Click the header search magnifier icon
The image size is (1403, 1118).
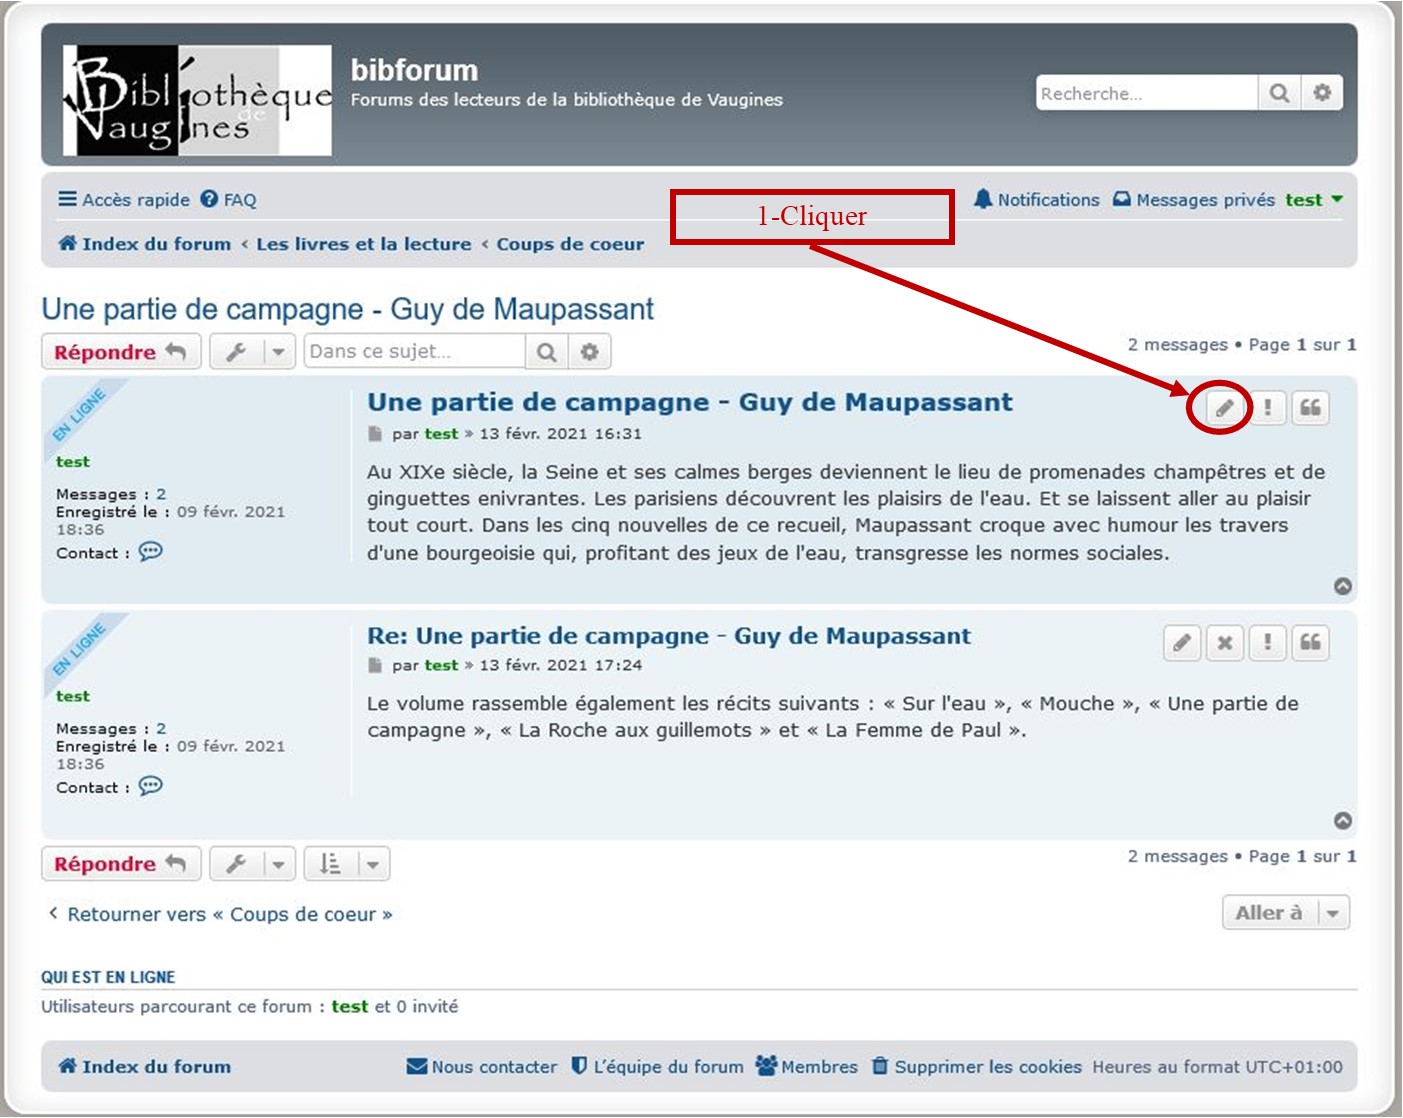1279,93
